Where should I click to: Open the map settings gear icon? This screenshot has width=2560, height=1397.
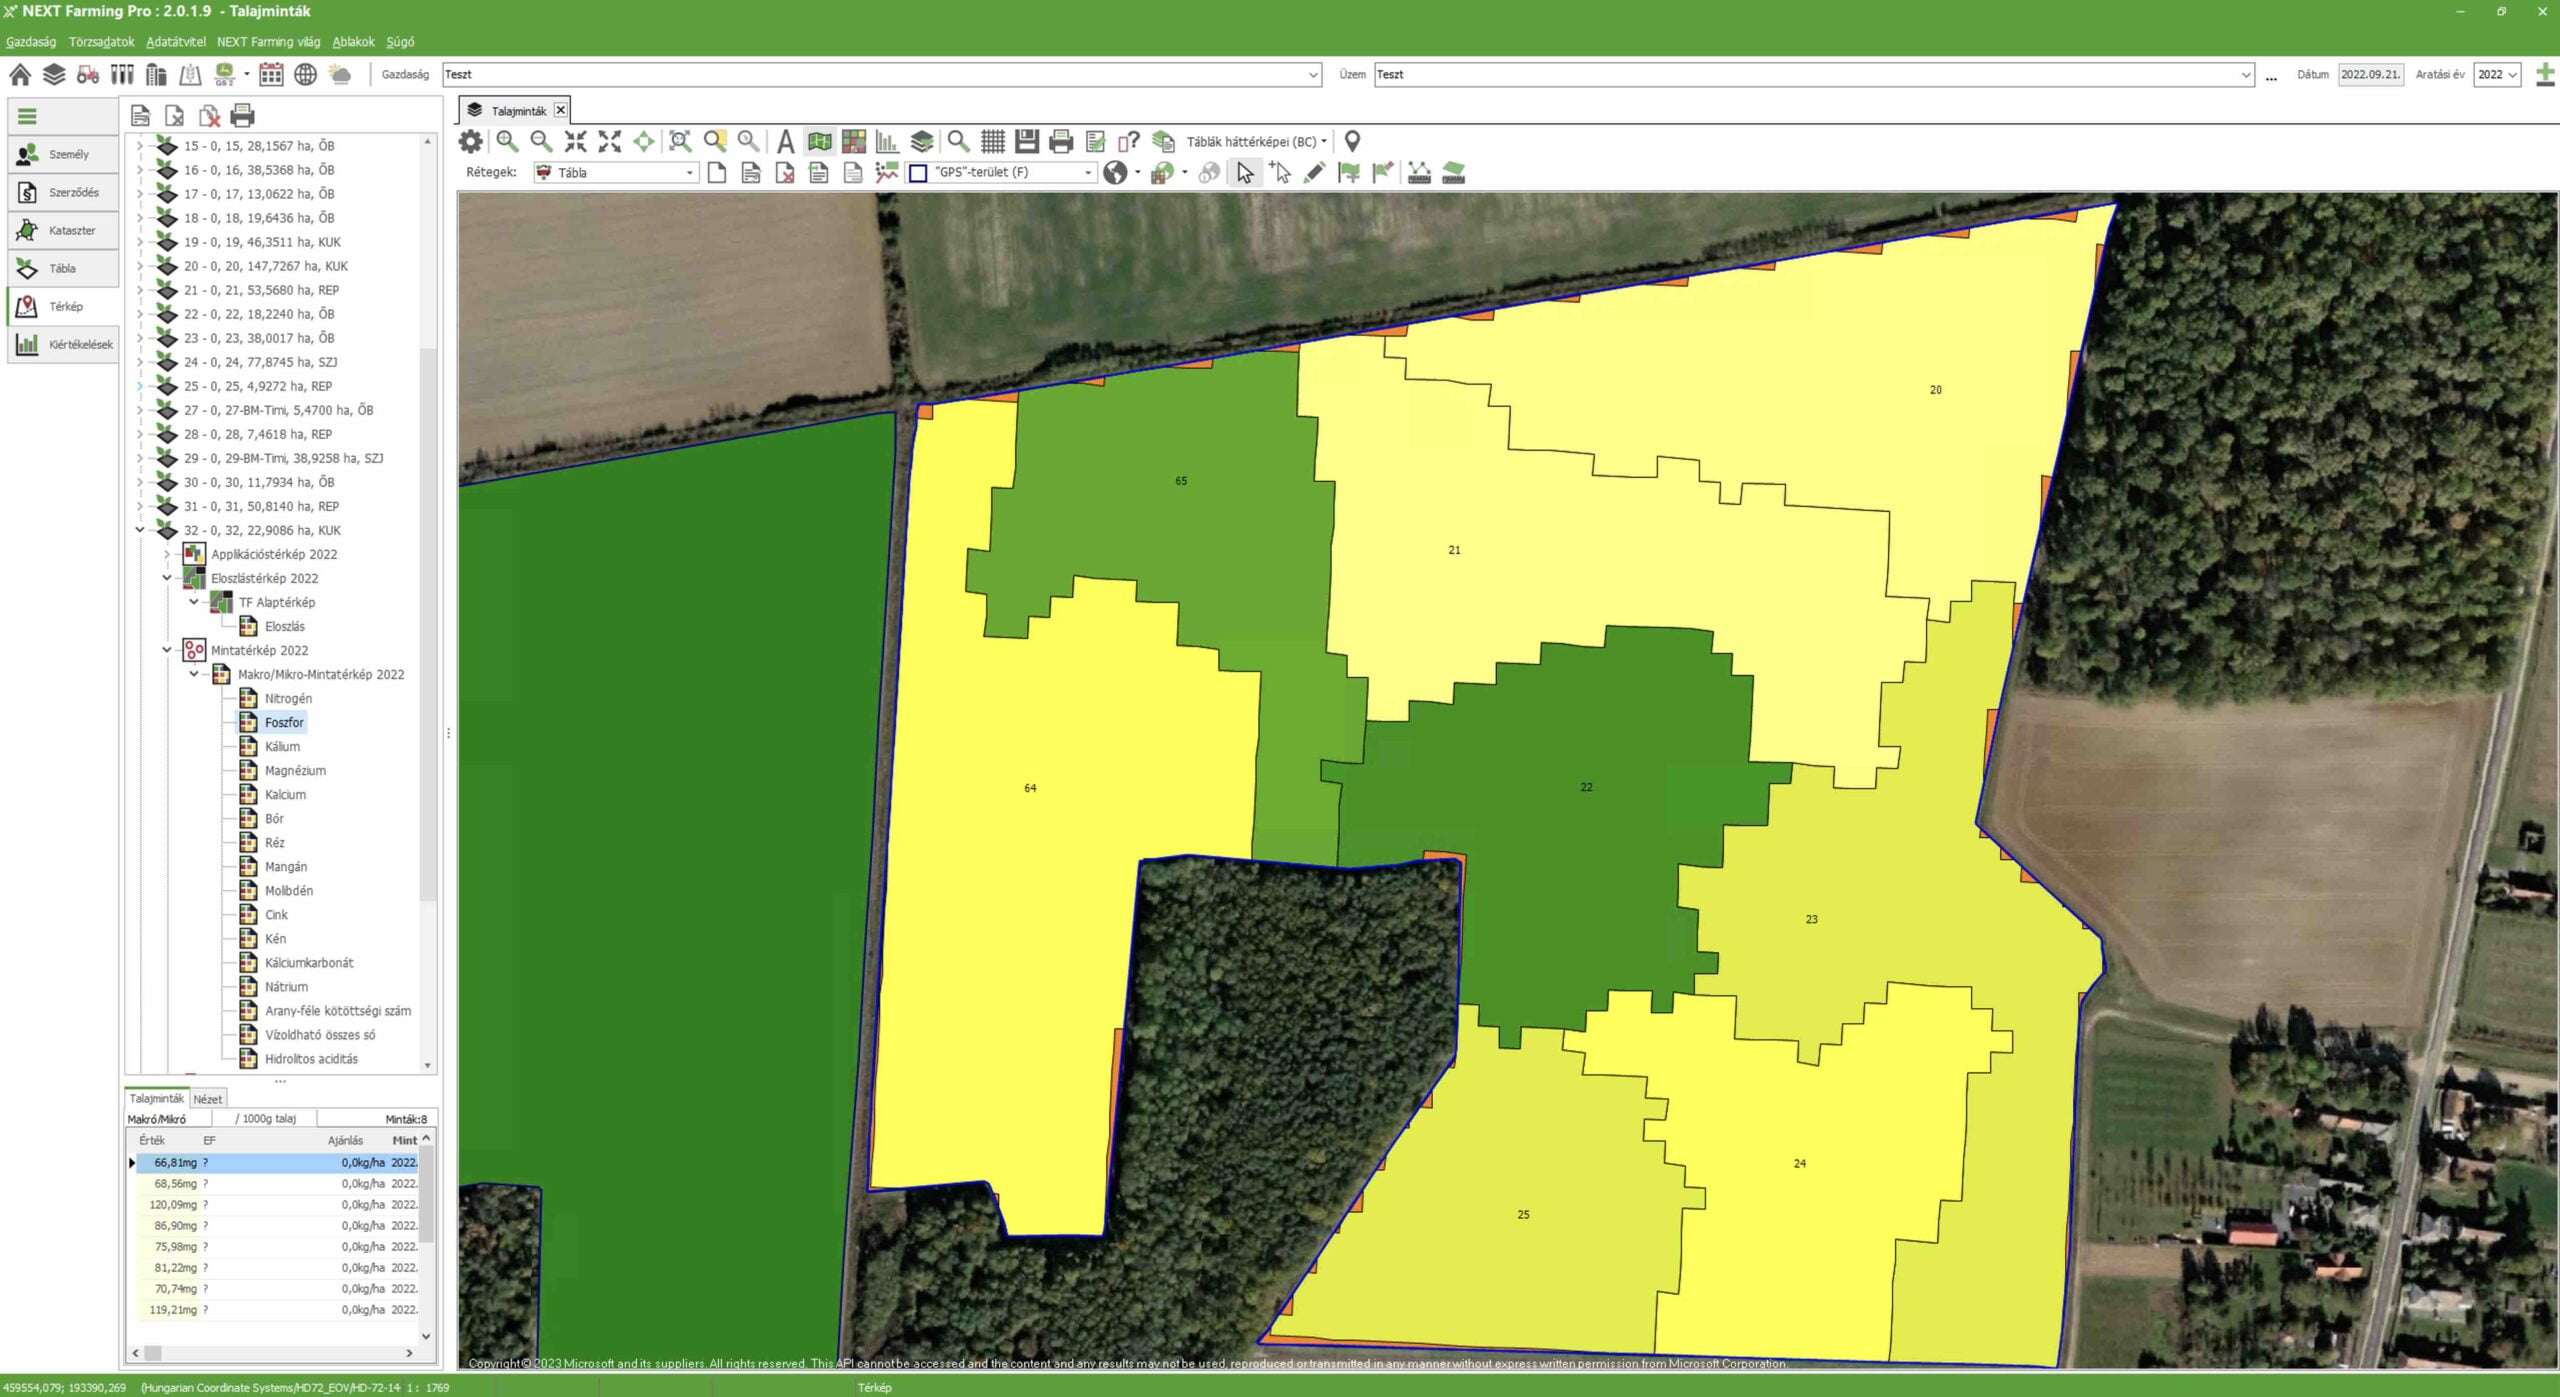(470, 142)
